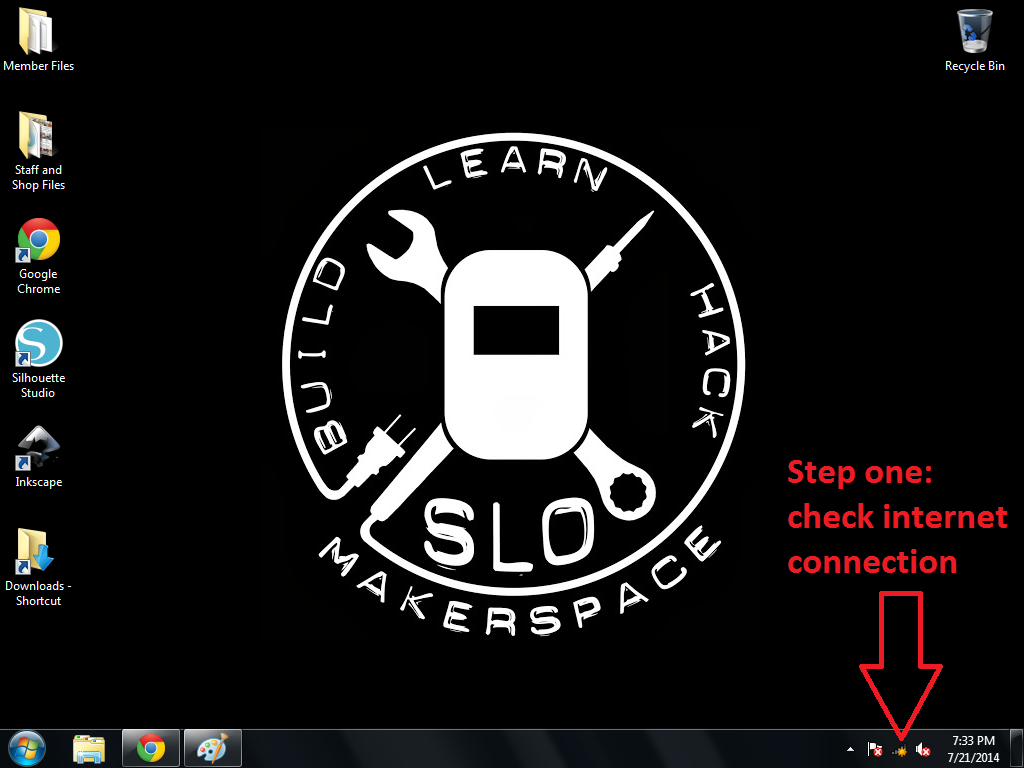The image size is (1027, 772).
Task: Open the Windows Start menu orb
Action: (27, 748)
